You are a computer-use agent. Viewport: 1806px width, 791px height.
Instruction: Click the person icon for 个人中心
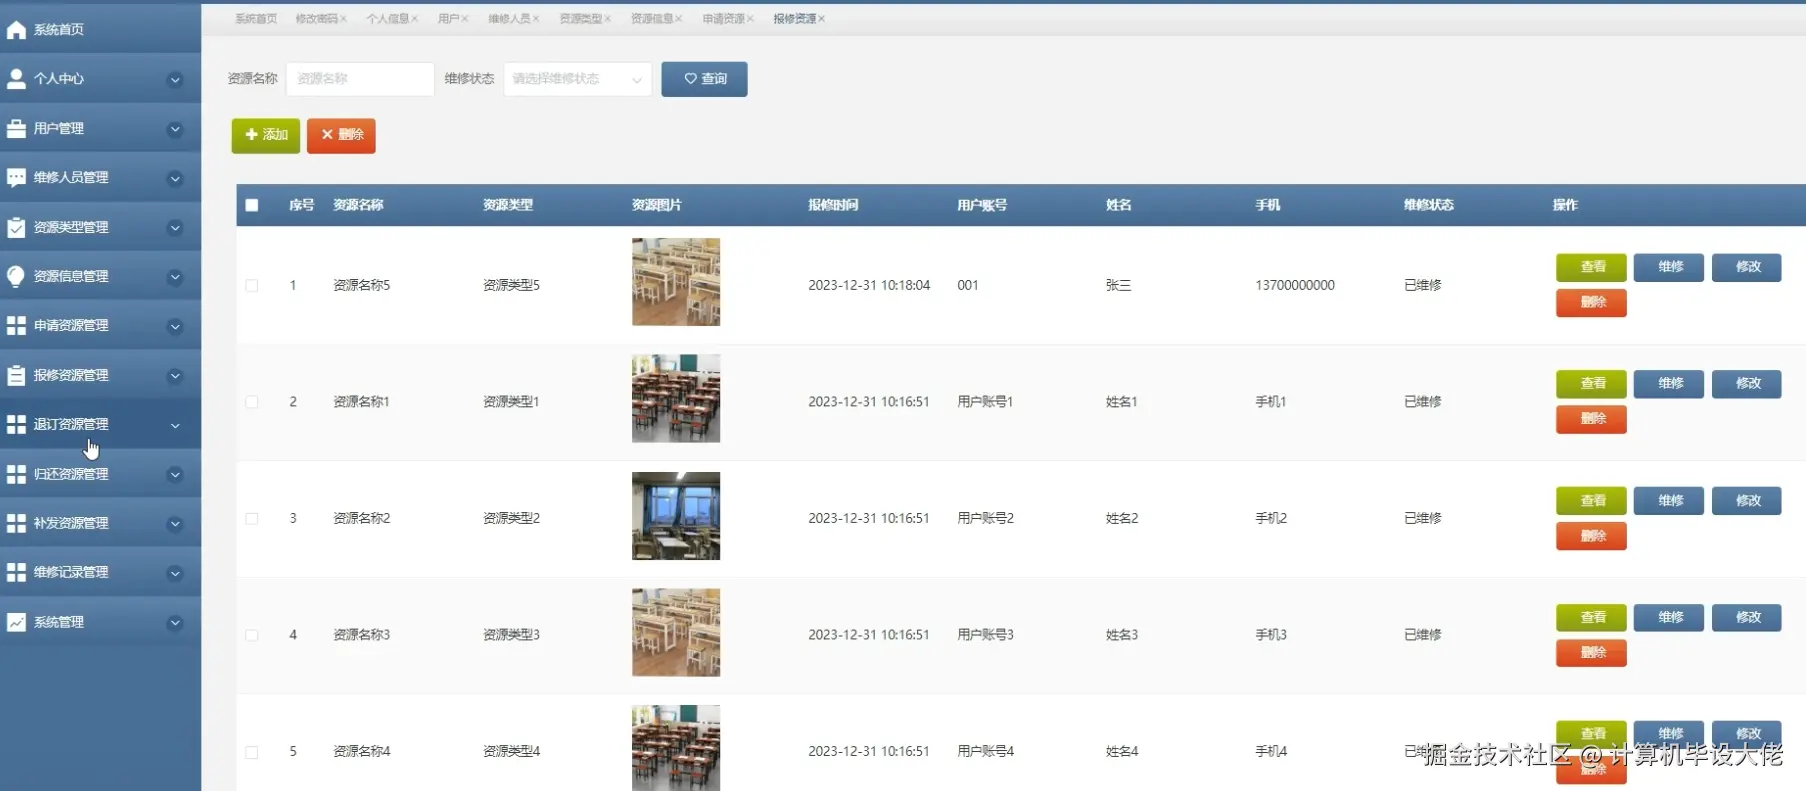click(16, 79)
